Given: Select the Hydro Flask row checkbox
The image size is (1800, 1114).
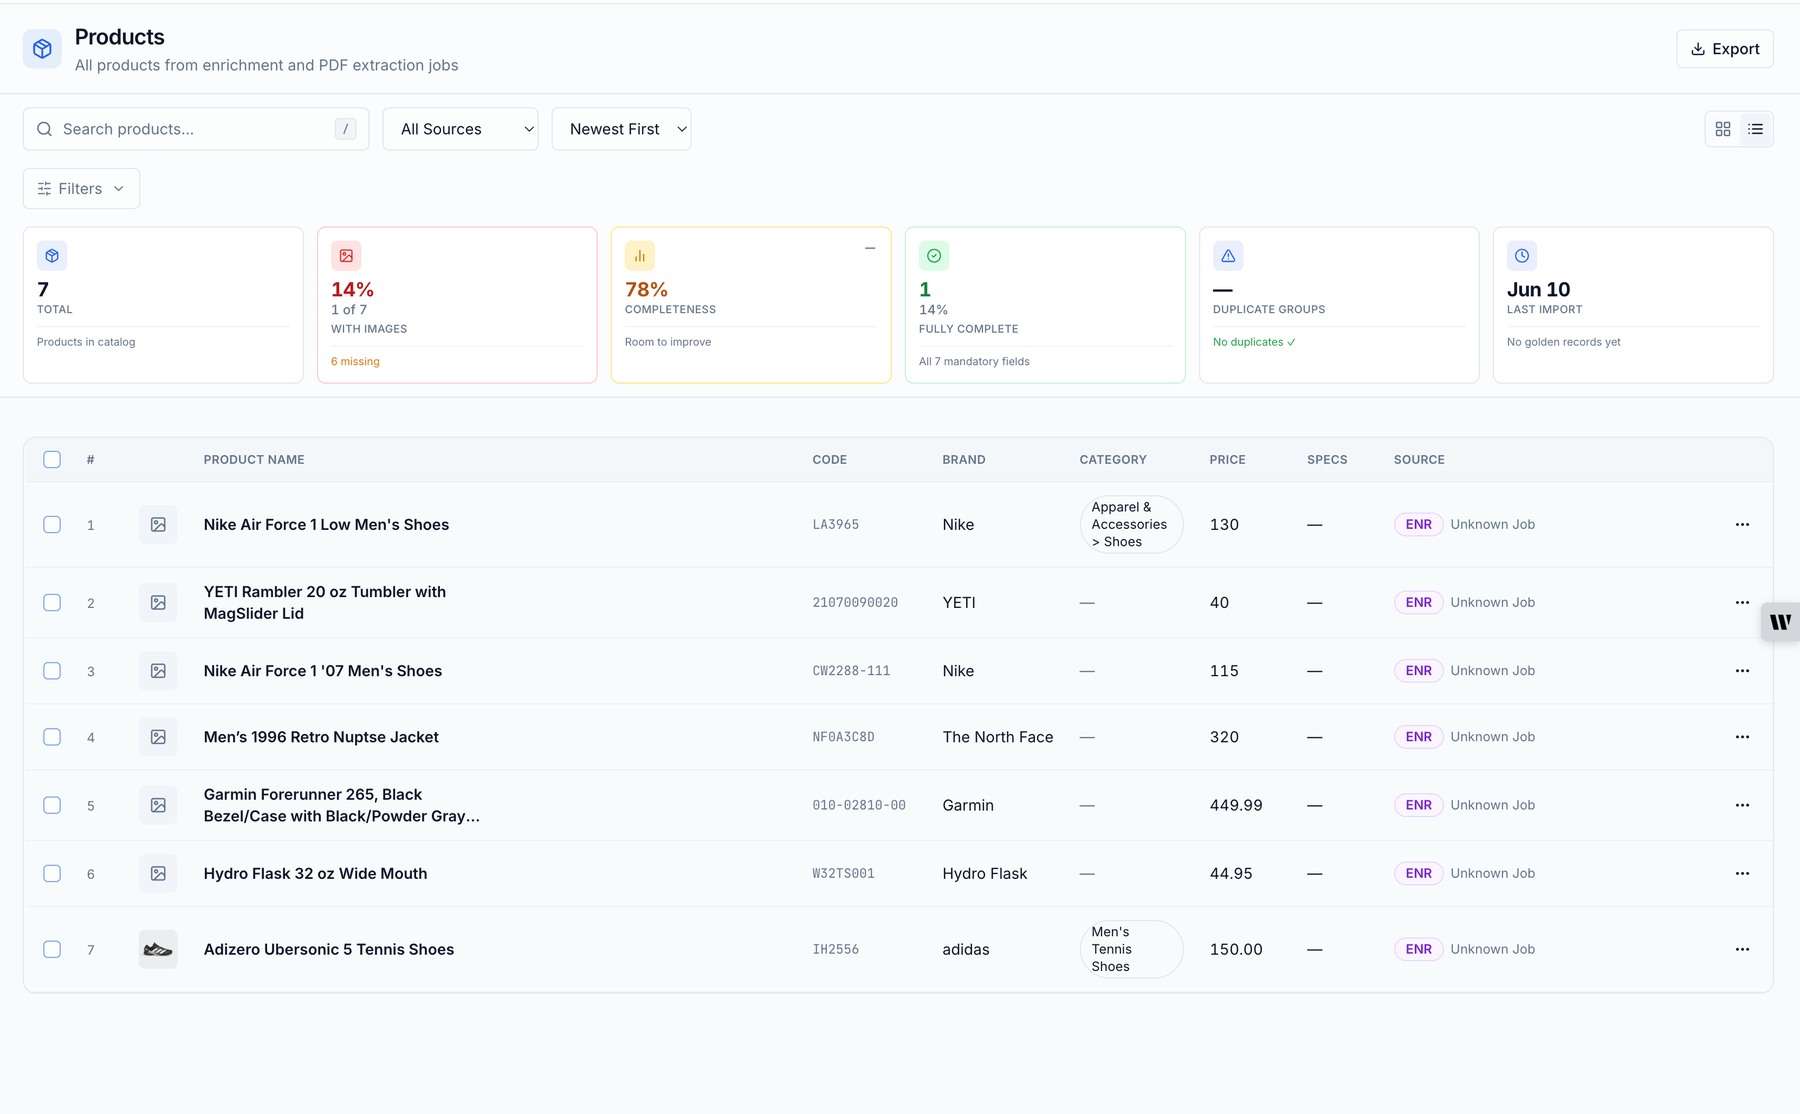Looking at the screenshot, I should pyautogui.click(x=52, y=874).
